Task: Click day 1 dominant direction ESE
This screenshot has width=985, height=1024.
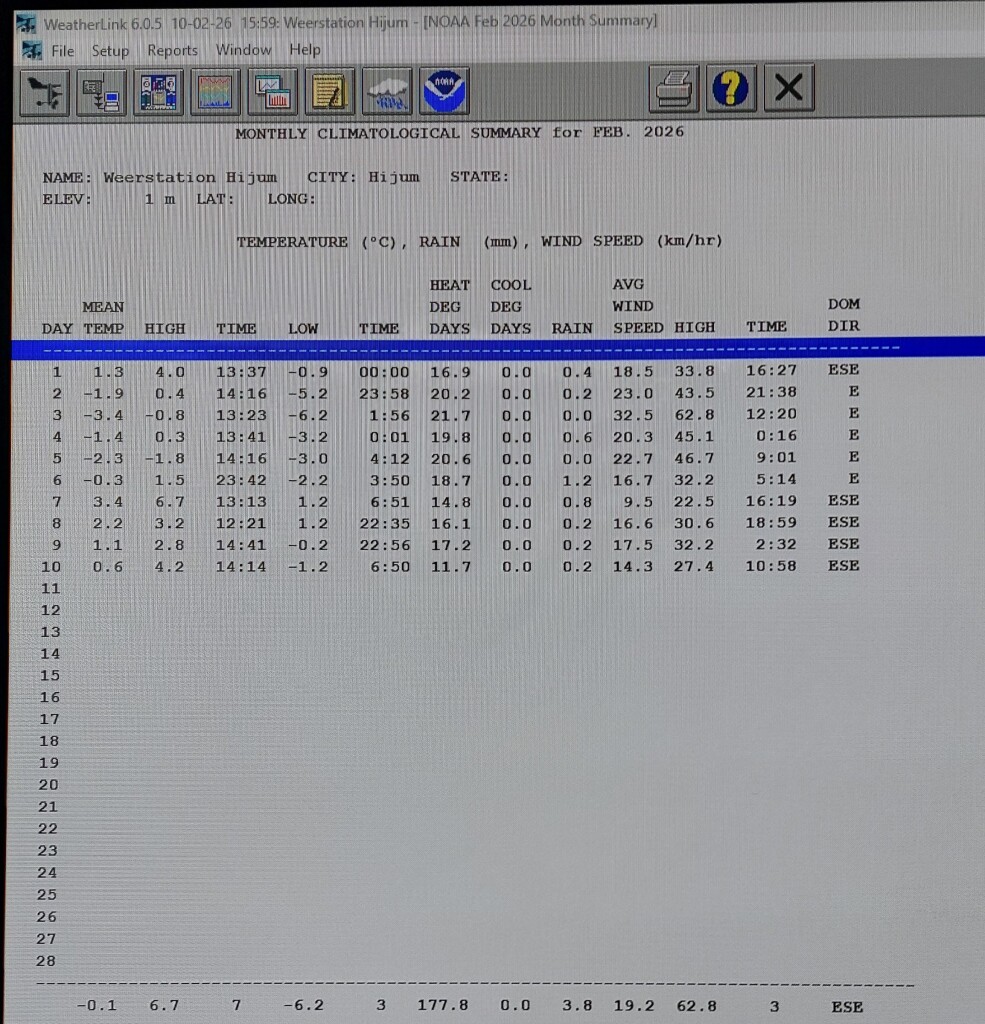Action: [843, 370]
